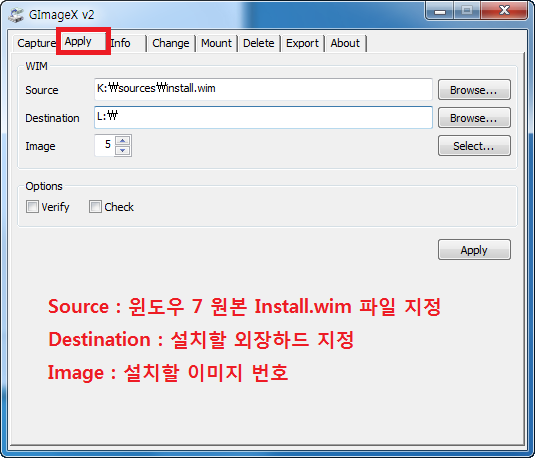
Task: Browse for the Source WIM file
Action: point(474,90)
